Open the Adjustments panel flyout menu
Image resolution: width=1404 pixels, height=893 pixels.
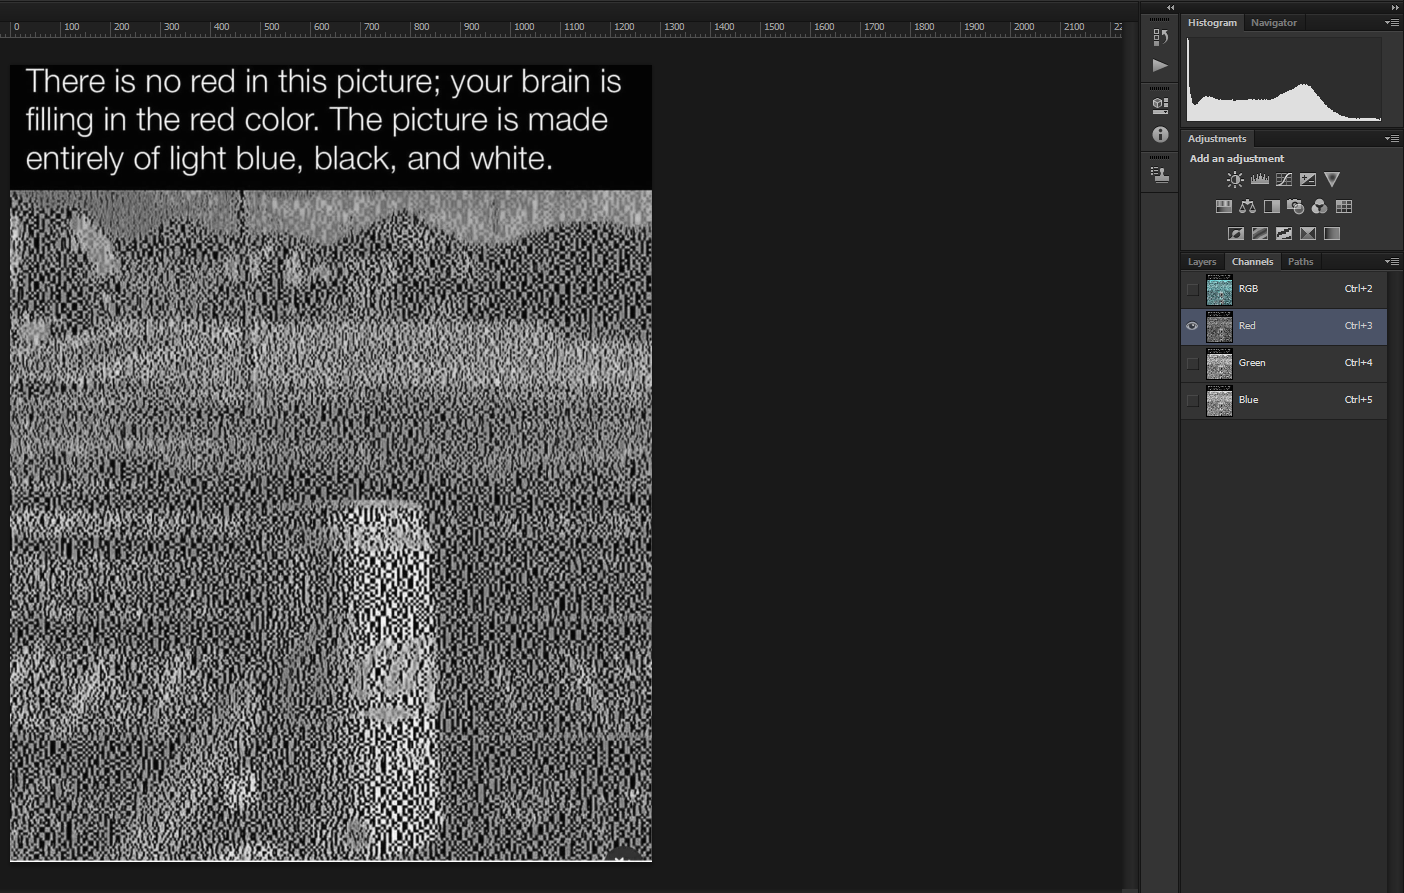point(1392,139)
